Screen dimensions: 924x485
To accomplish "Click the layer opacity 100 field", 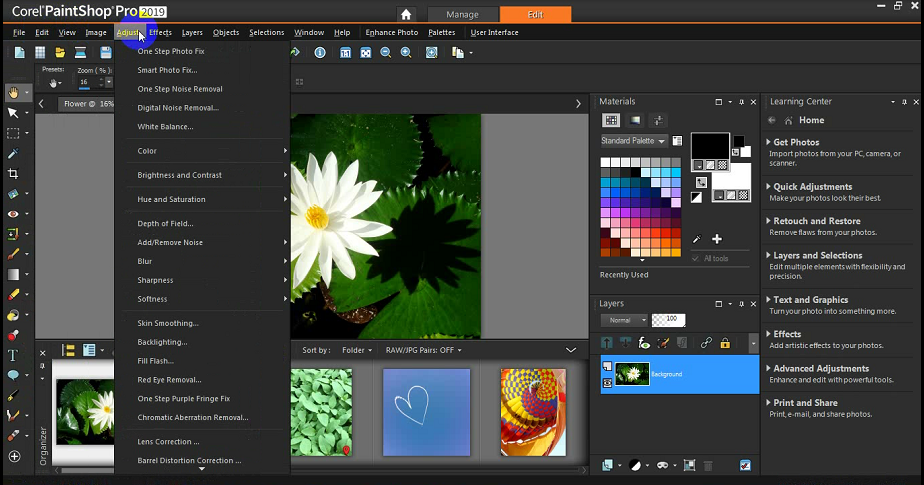I will click(x=669, y=320).
